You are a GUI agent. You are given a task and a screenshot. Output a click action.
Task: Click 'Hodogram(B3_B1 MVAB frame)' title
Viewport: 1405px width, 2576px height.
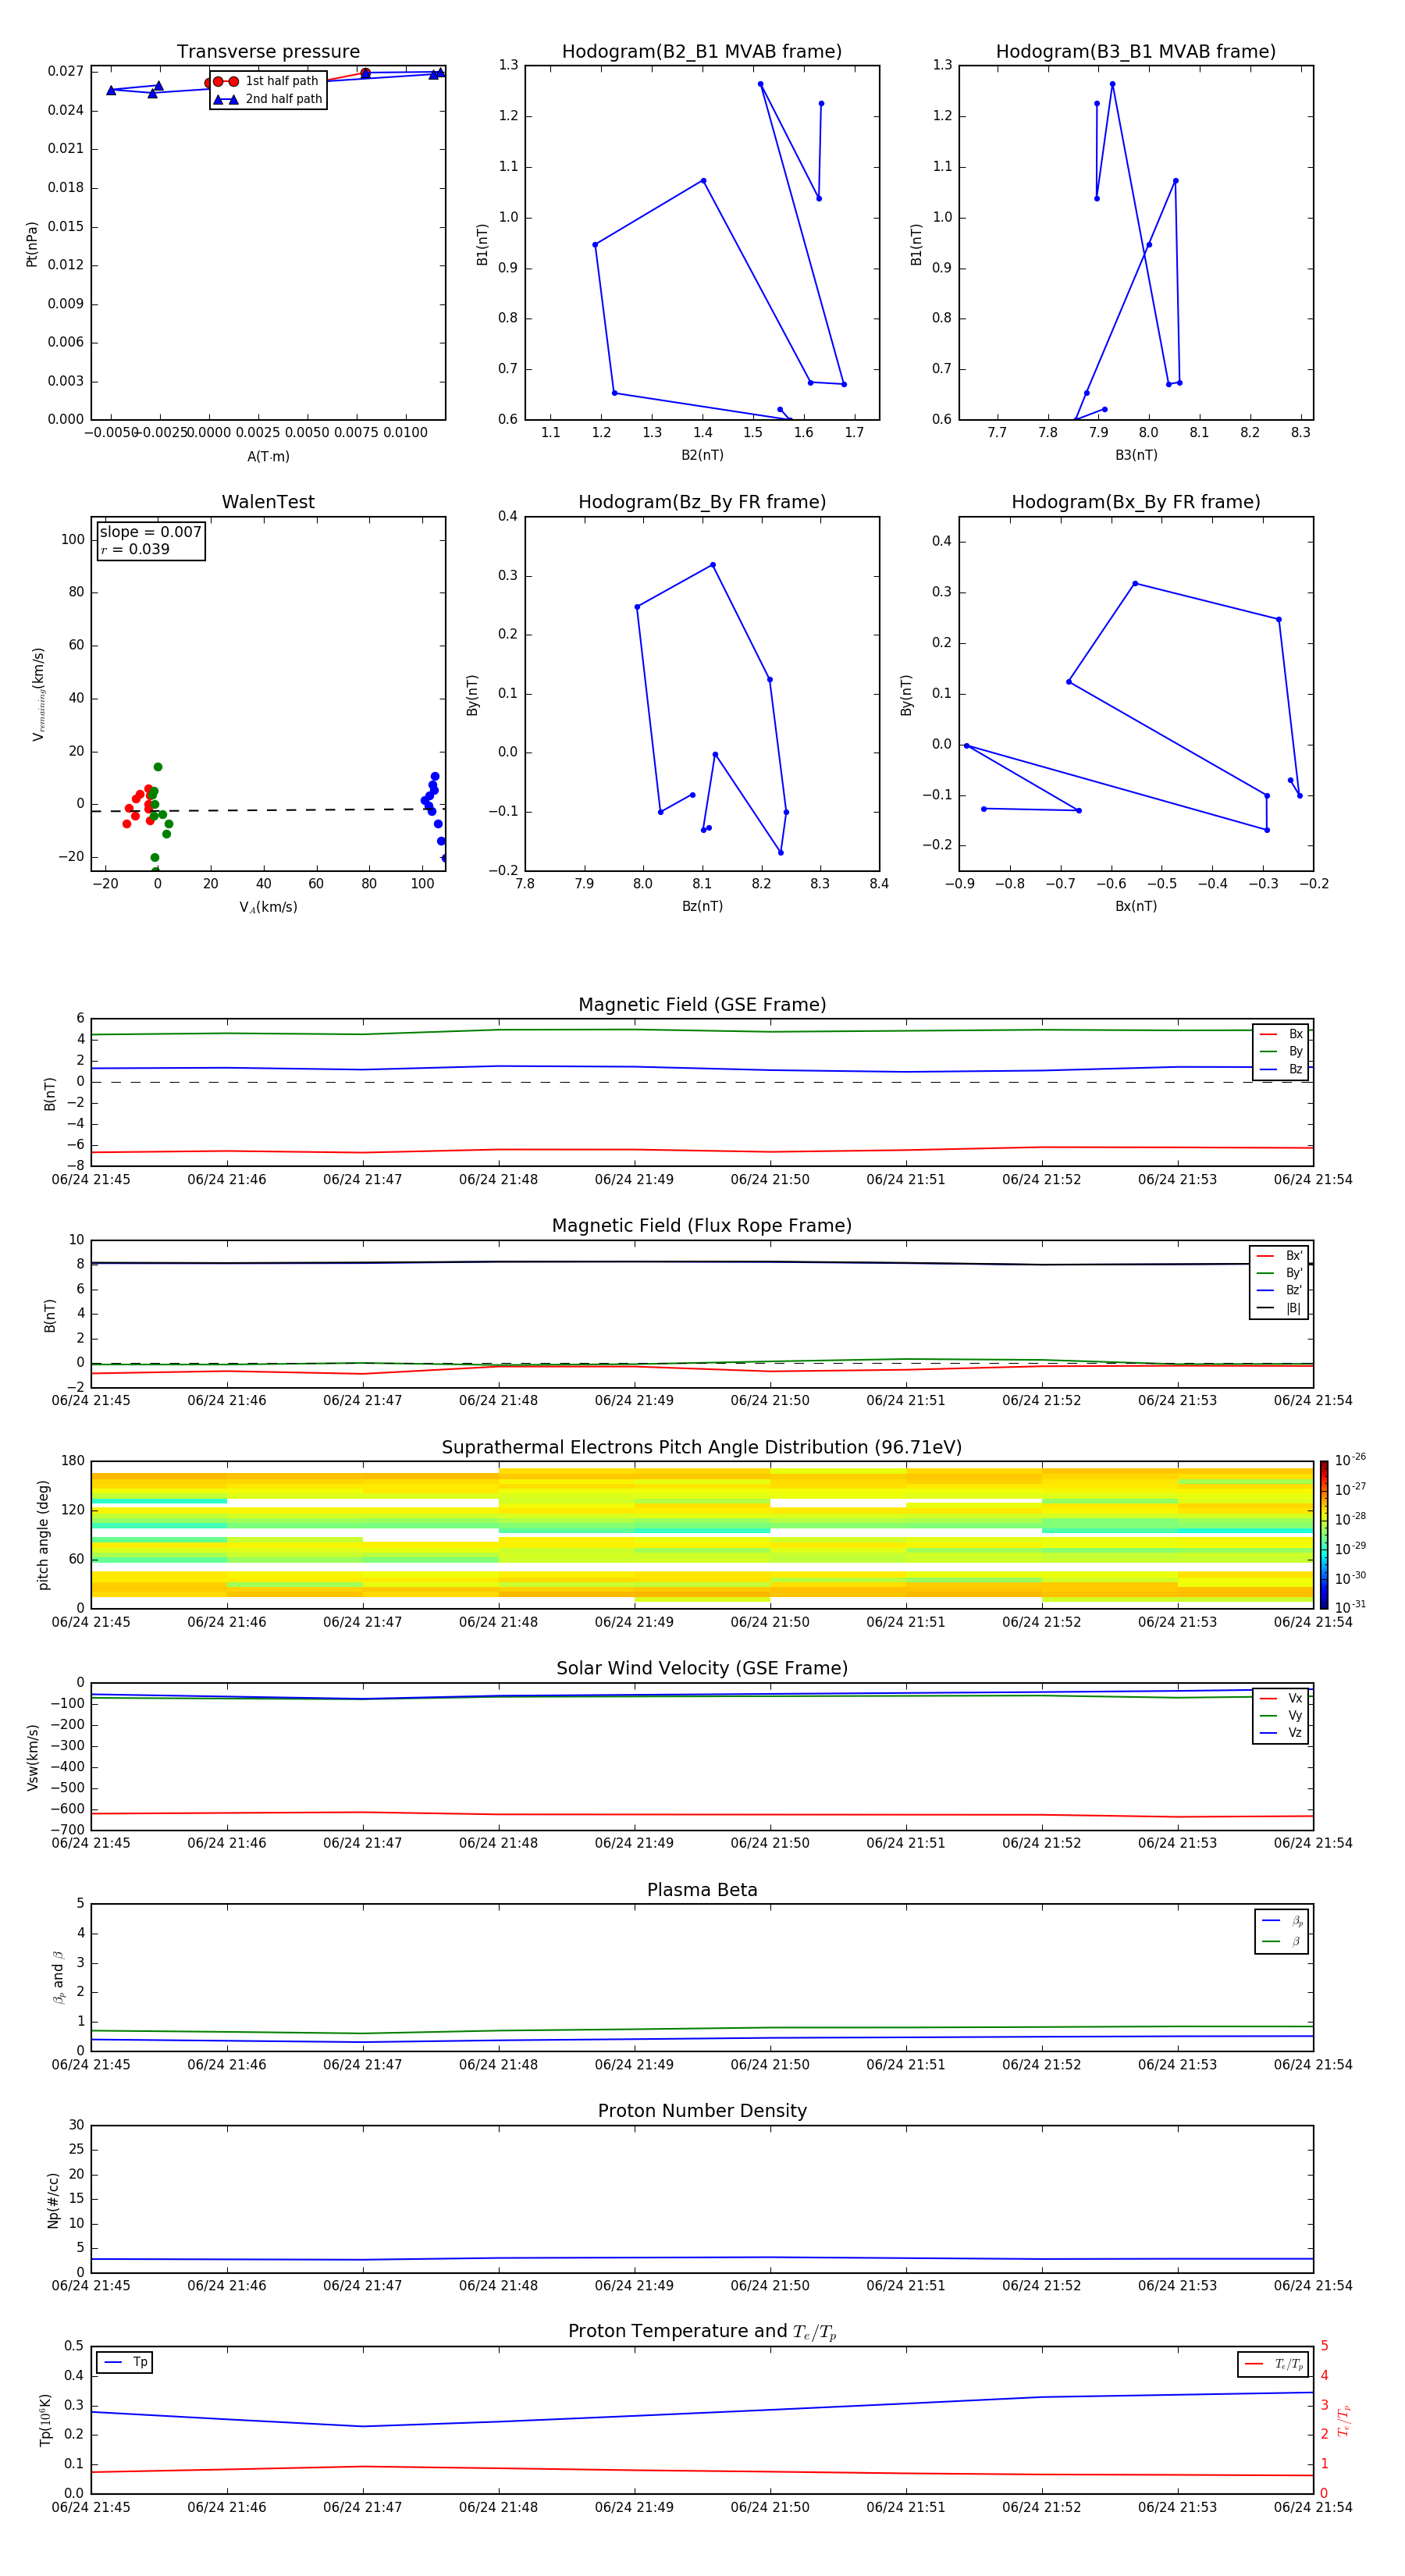click(x=1136, y=52)
